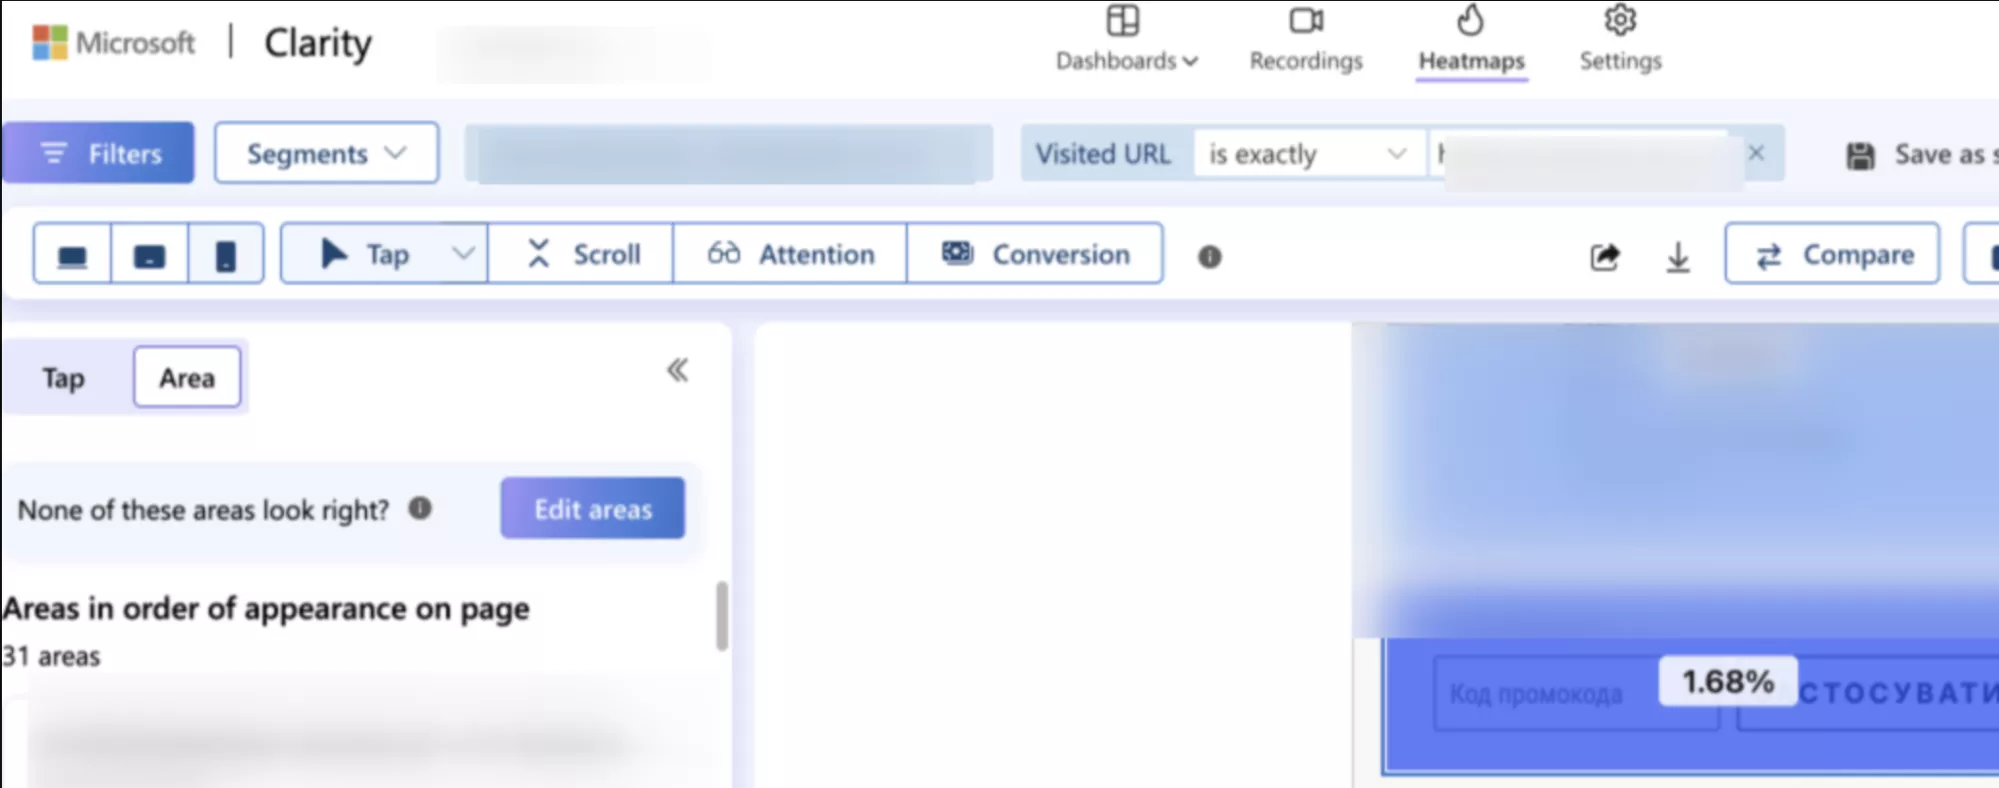Open the Segments dropdown

[326, 153]
